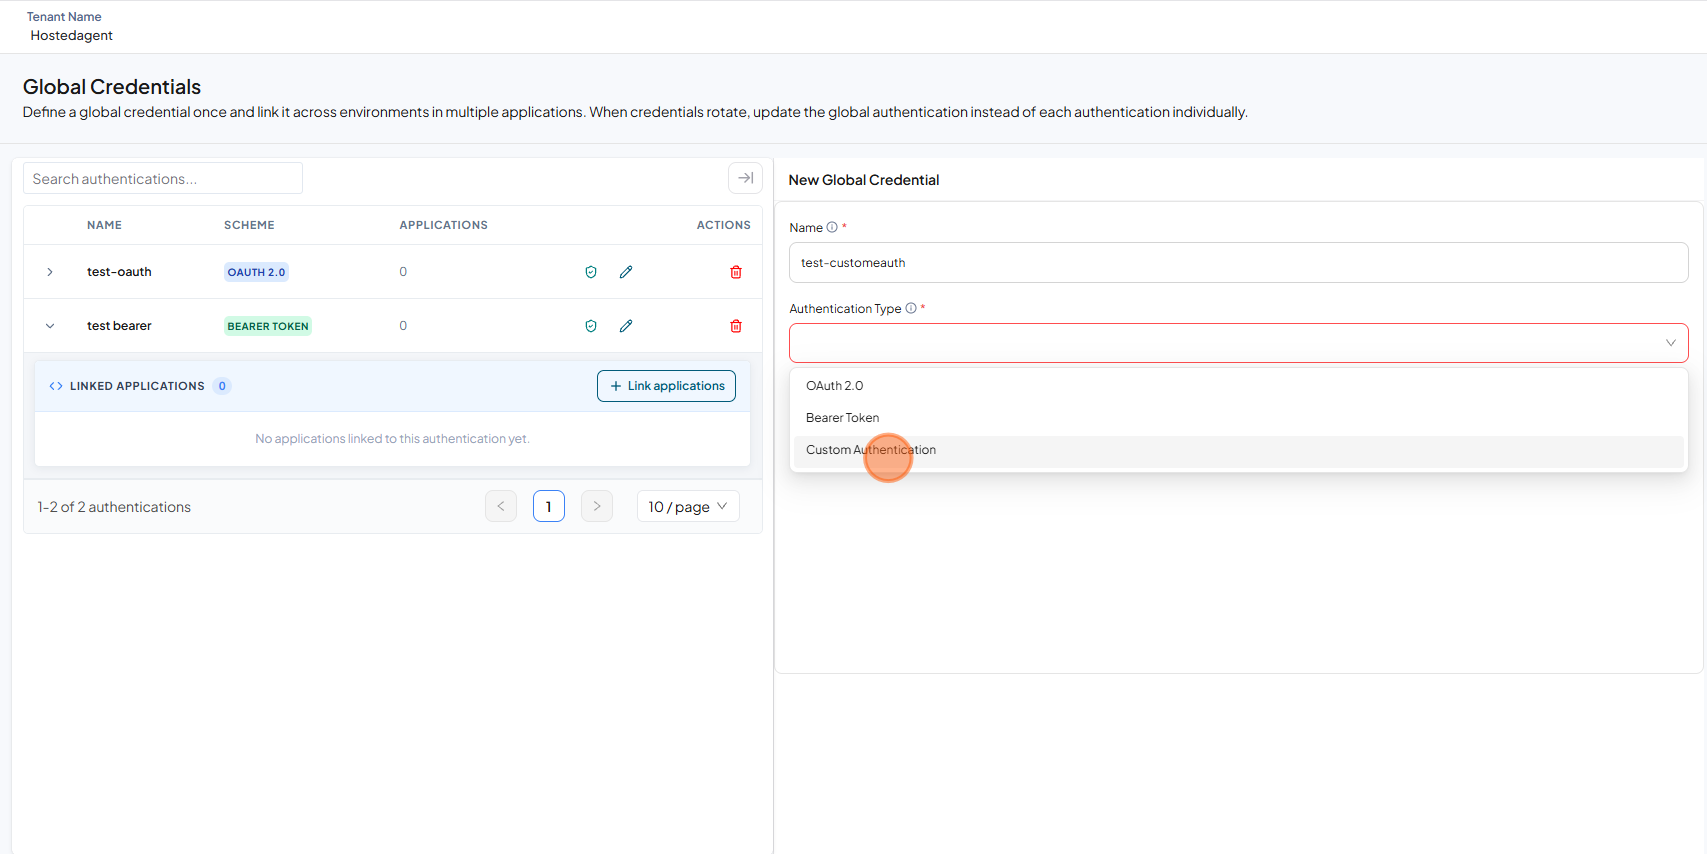Click the info icon next to Name
The width and height of the screenshot is (1707, 854).
pyautogui.click(x=832, y=228)
